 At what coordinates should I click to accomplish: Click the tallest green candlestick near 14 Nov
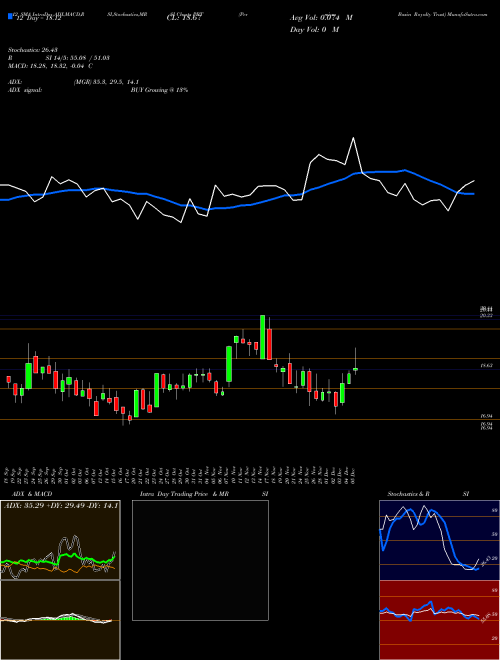(x=263, y=337)
